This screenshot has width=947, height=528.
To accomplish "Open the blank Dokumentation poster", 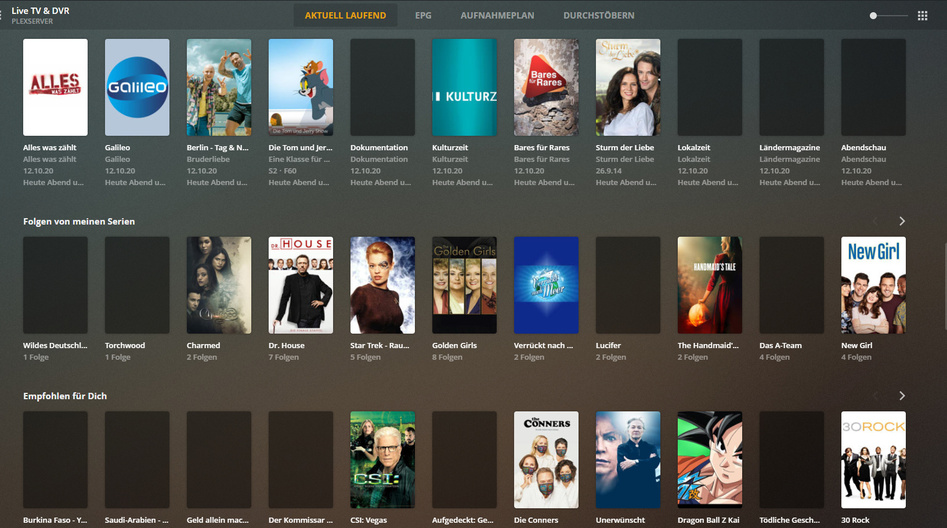I will click(382, 88).
